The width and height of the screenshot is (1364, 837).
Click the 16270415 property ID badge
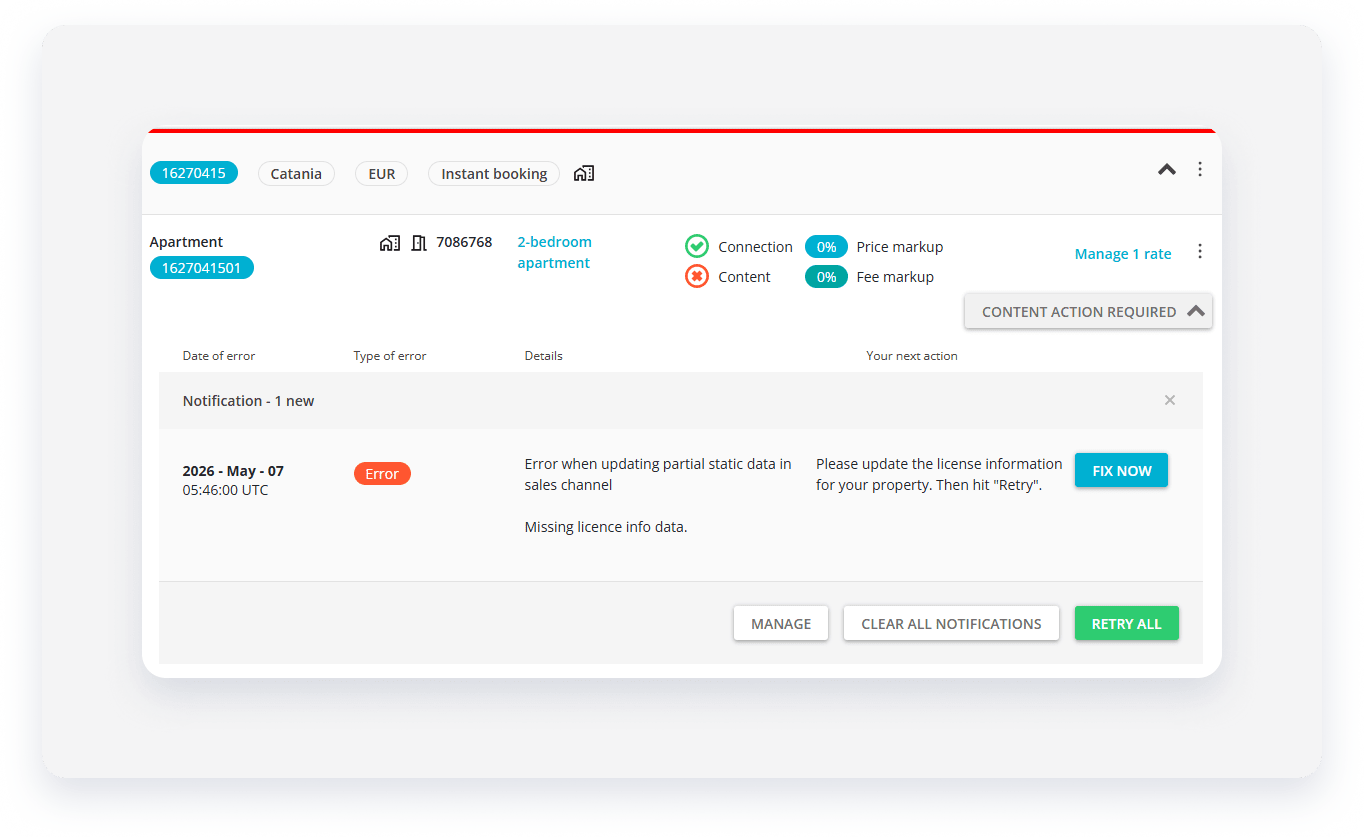[194, 173]
